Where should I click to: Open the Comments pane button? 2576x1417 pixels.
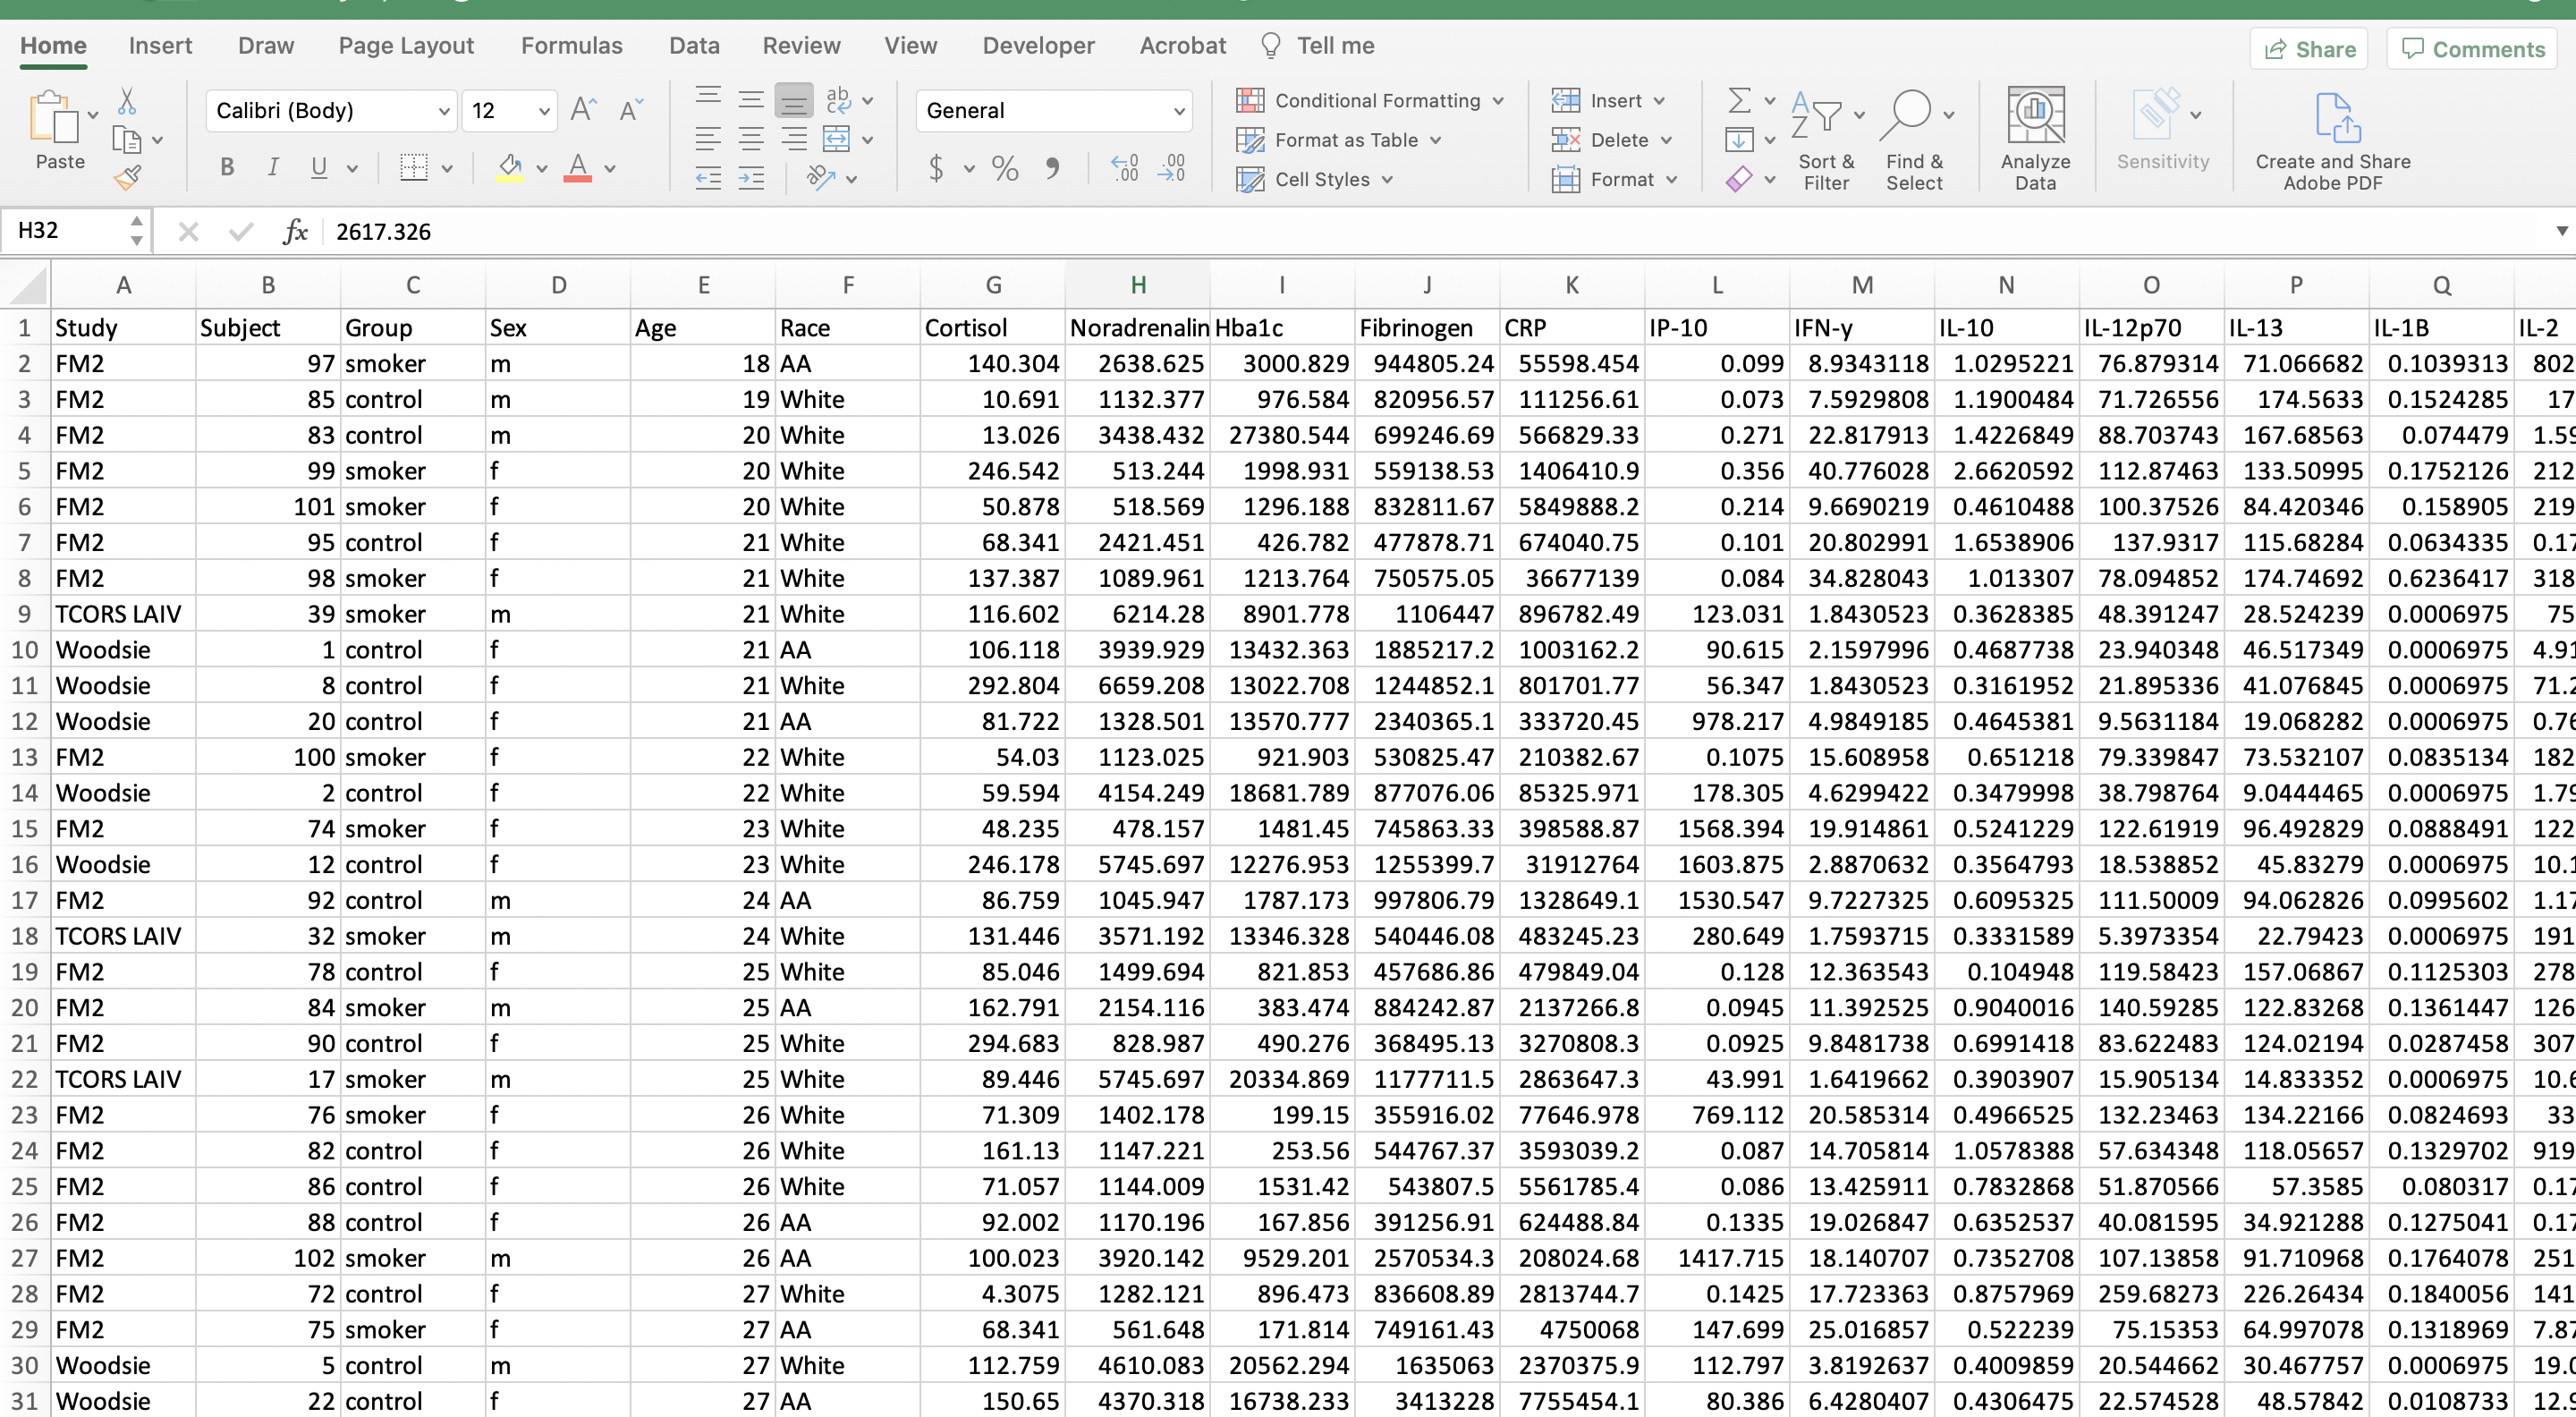(x=2472, y=49)
